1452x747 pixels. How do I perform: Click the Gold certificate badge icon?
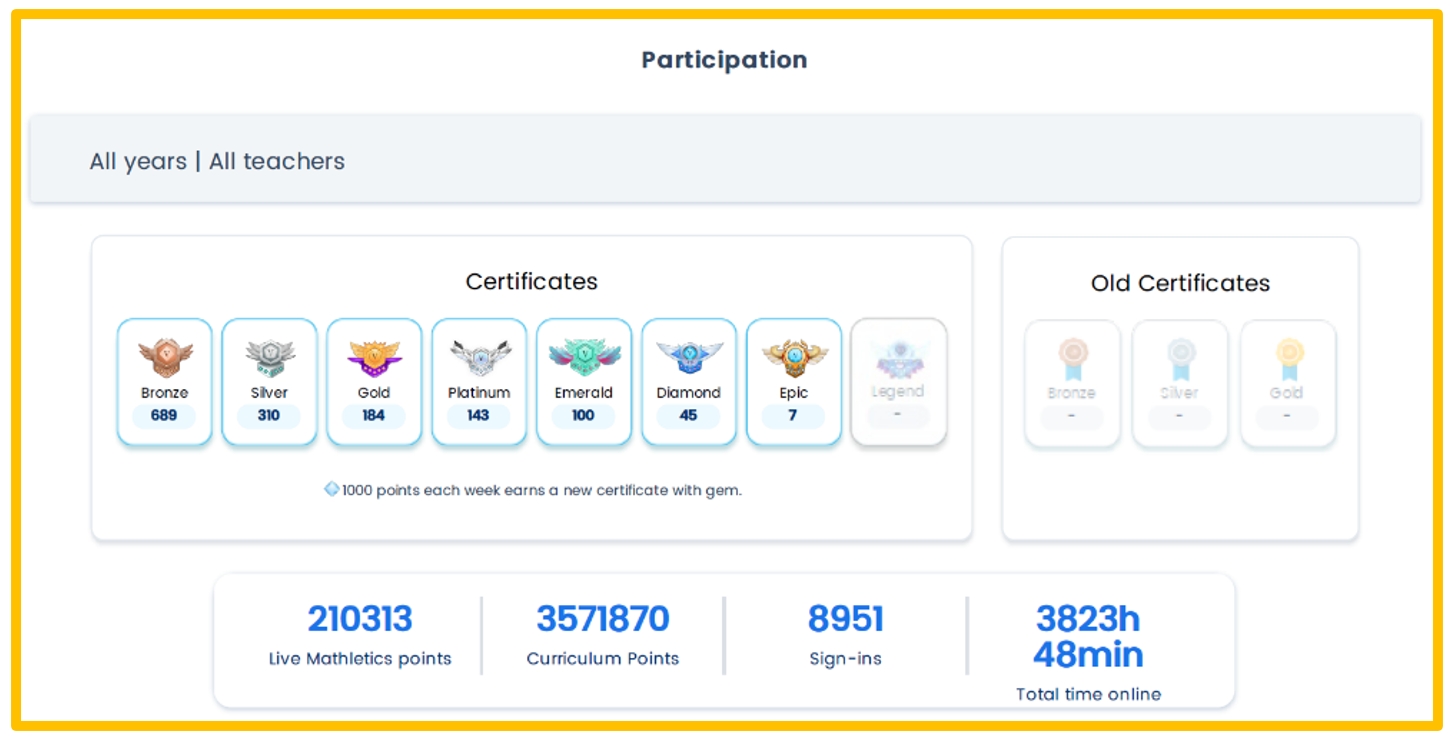(x=374, y=357)
